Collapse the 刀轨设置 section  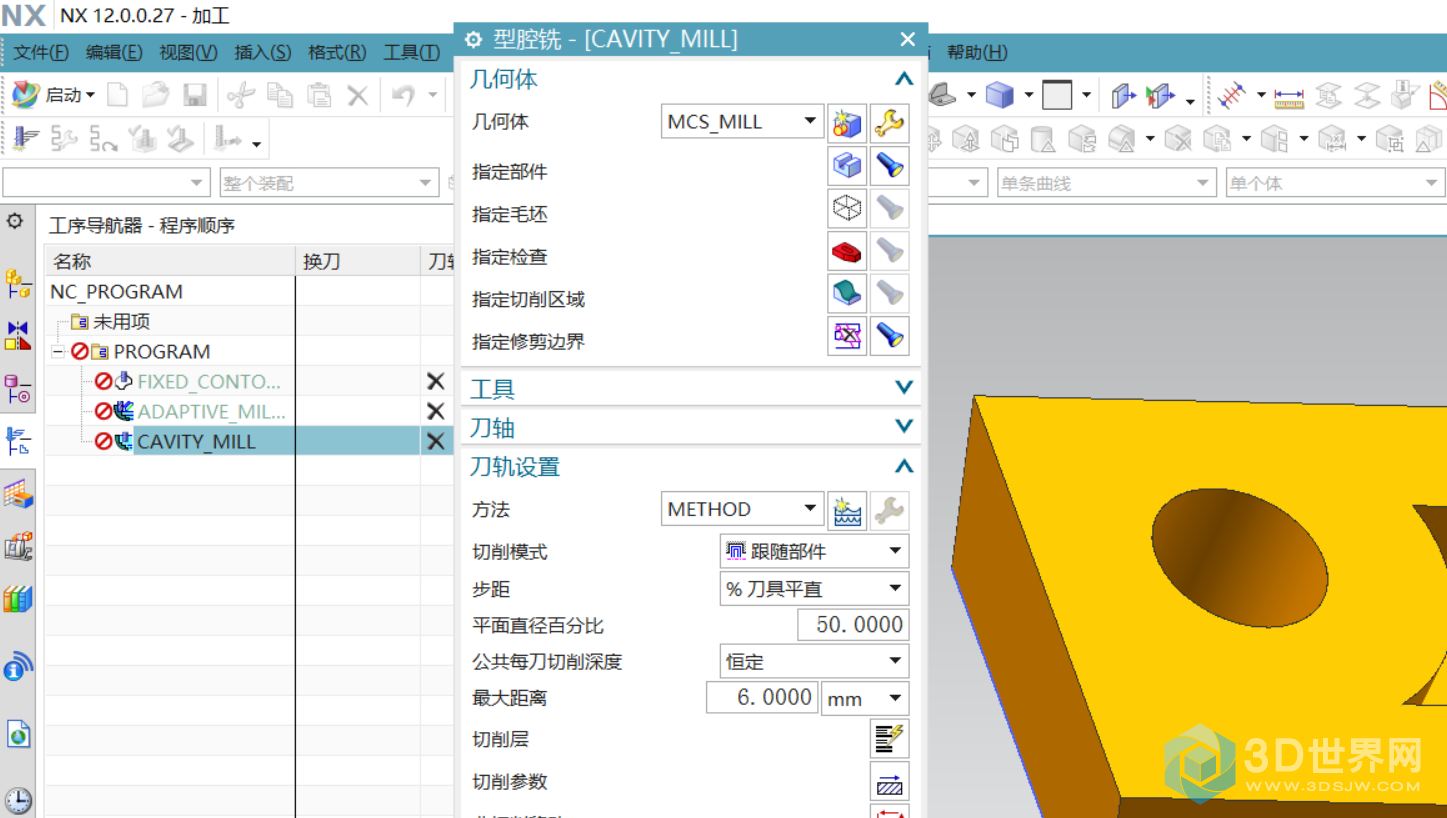coord(904,465)
